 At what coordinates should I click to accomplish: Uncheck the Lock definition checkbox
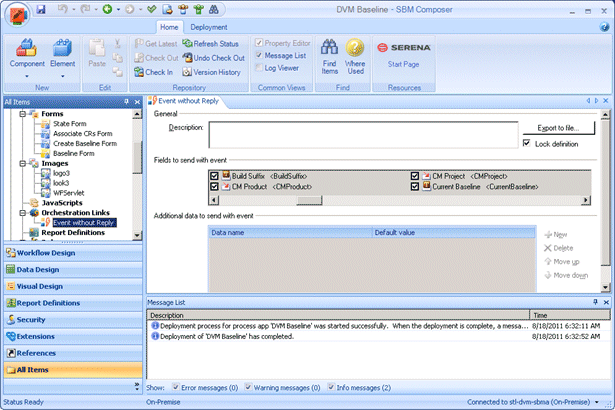pos(527,144)
